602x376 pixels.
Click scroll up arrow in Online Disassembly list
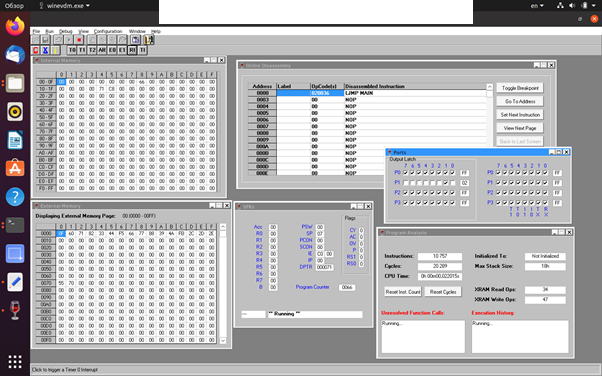click(x=490, y=87)
